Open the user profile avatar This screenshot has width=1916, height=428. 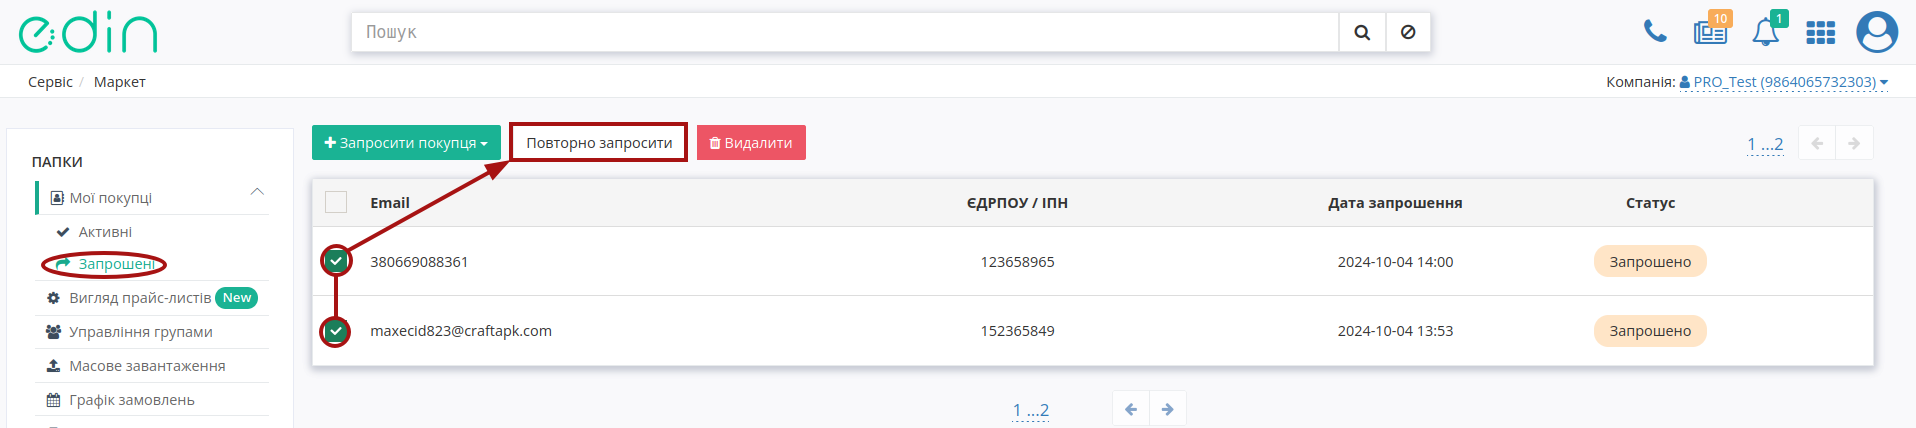(1877, 32)
